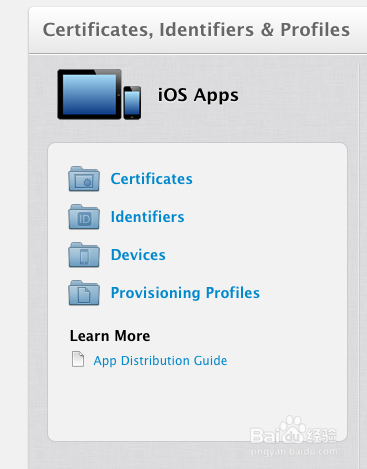Go to the Certificates link
Image resolution: width=367 pixels, height=469 pixels.
(x=152, y=179)
